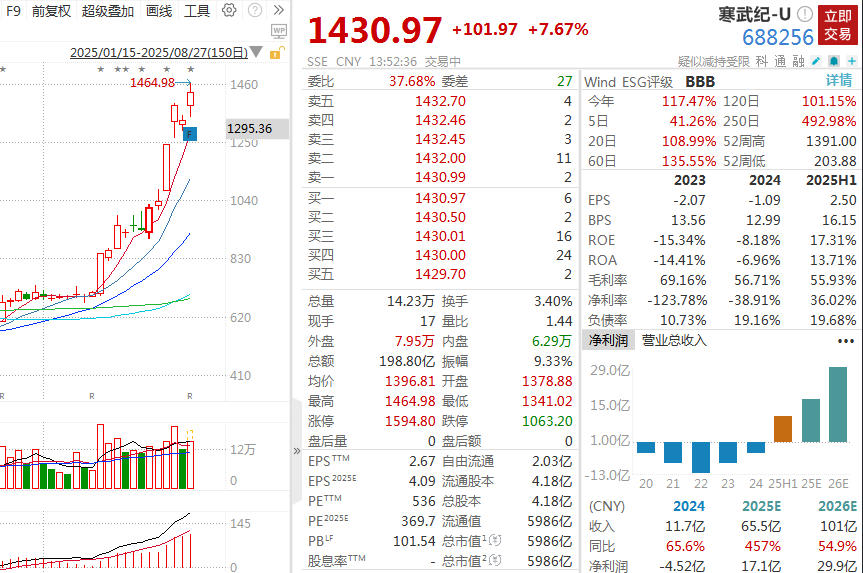The image size is (863, 573).
Task: Toggle the 融 margin trading tag
Action: coord(798,61)
